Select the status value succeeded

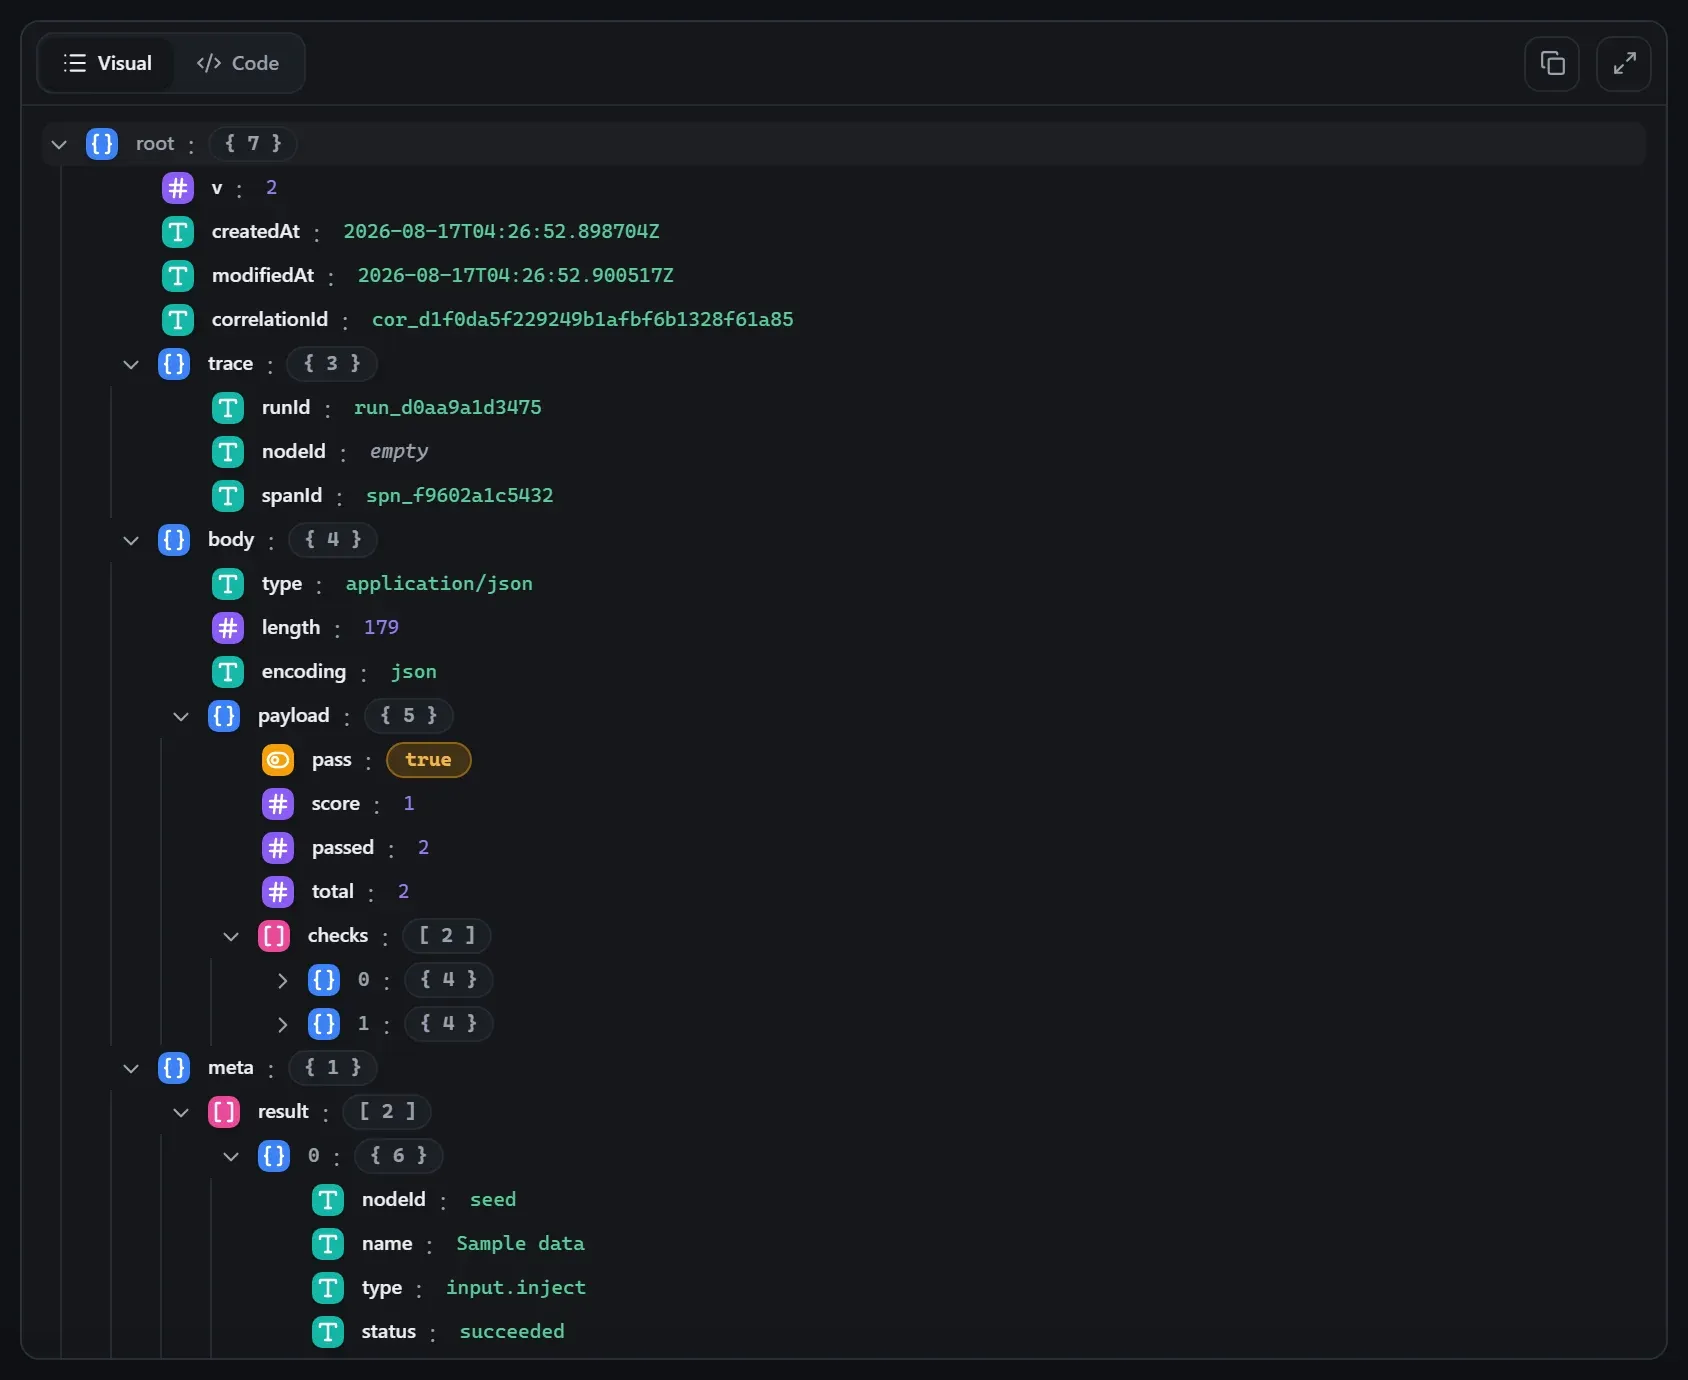point(512,1332)
